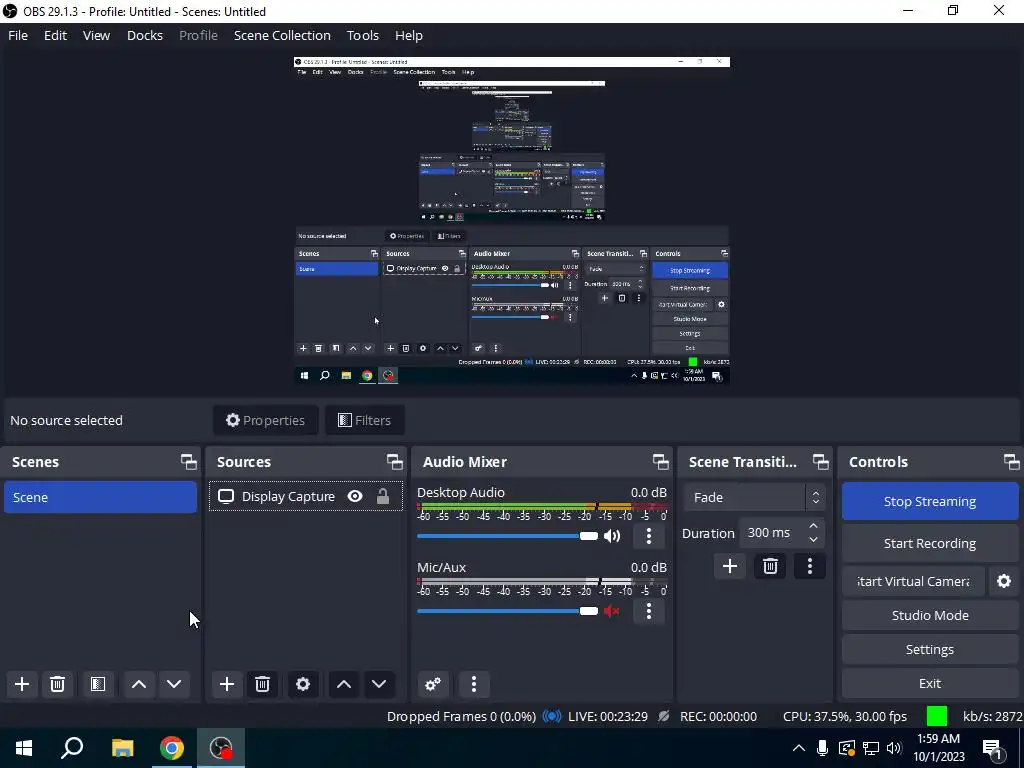The image size is (1024, 768).
Task: Open the Tools menu
Action: [x=362, y=35]
